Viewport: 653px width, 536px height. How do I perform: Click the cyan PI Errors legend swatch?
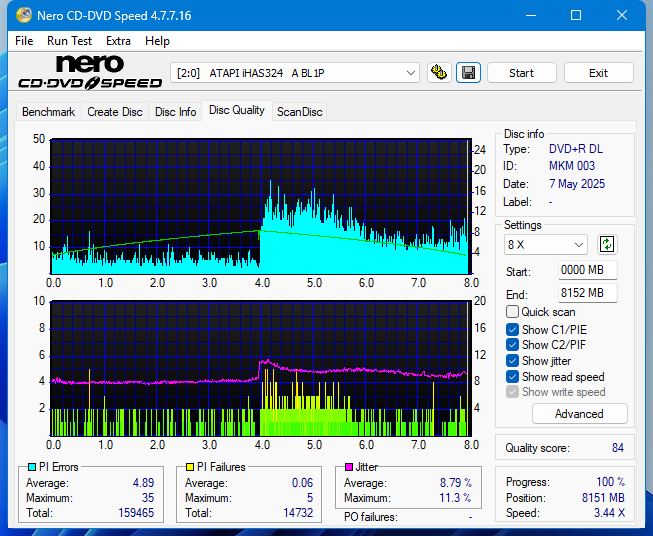coord(31,467)
